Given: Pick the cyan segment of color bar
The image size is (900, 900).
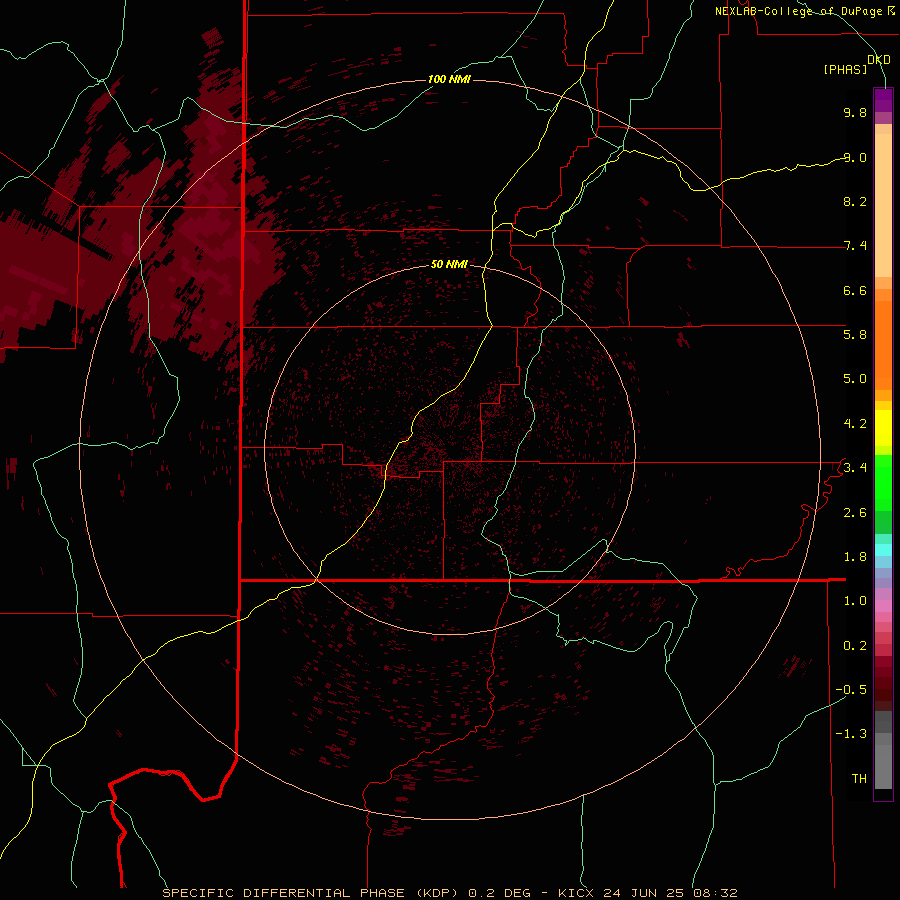Looking at the screenshot, I should [883, 550].
